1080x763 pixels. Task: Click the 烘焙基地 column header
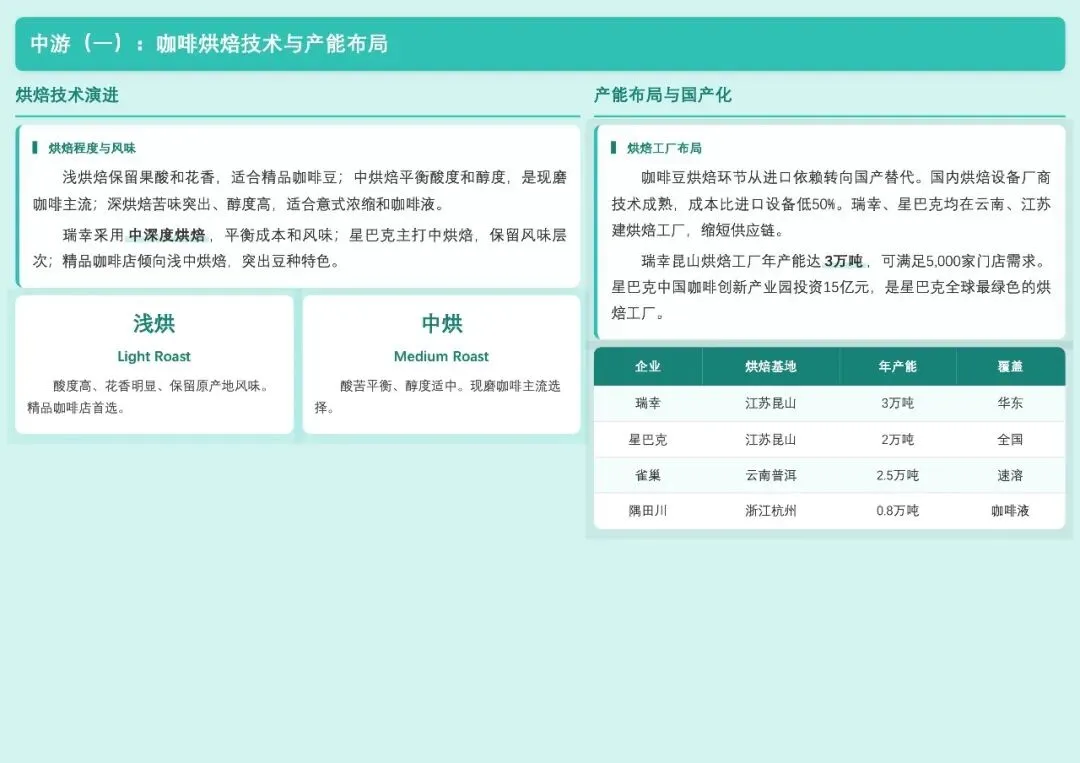point(771,366)
